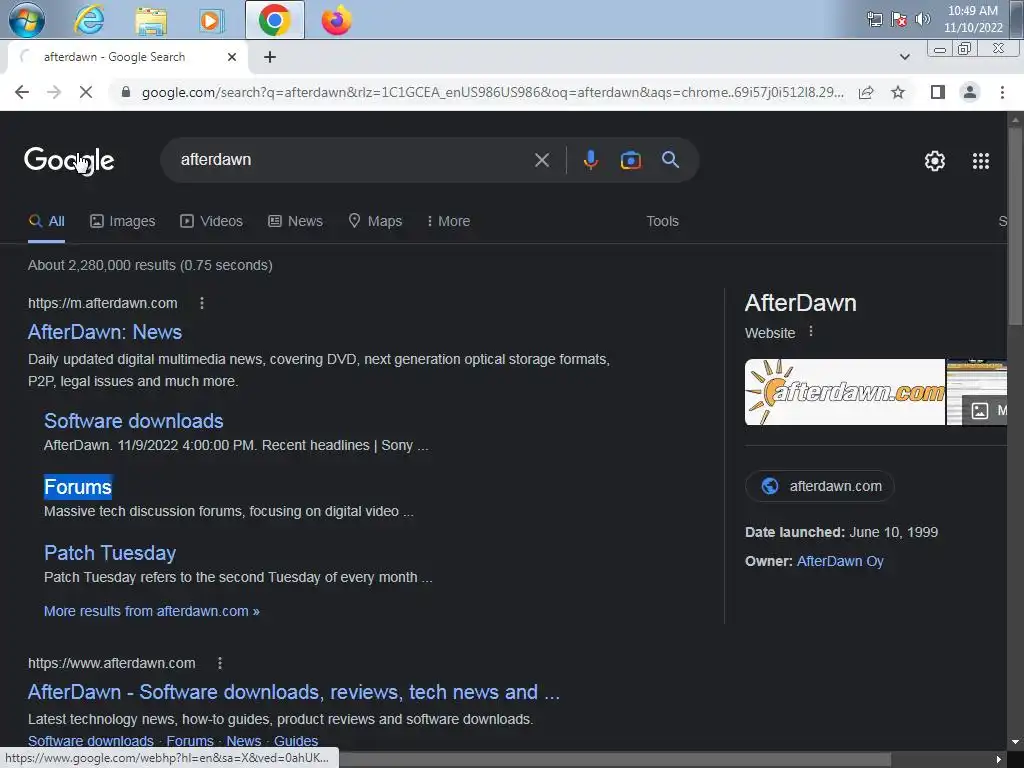This screenshot has height=768, width=1024.
Task: Open more images in knowledge panel
Action: pos(985,410)
